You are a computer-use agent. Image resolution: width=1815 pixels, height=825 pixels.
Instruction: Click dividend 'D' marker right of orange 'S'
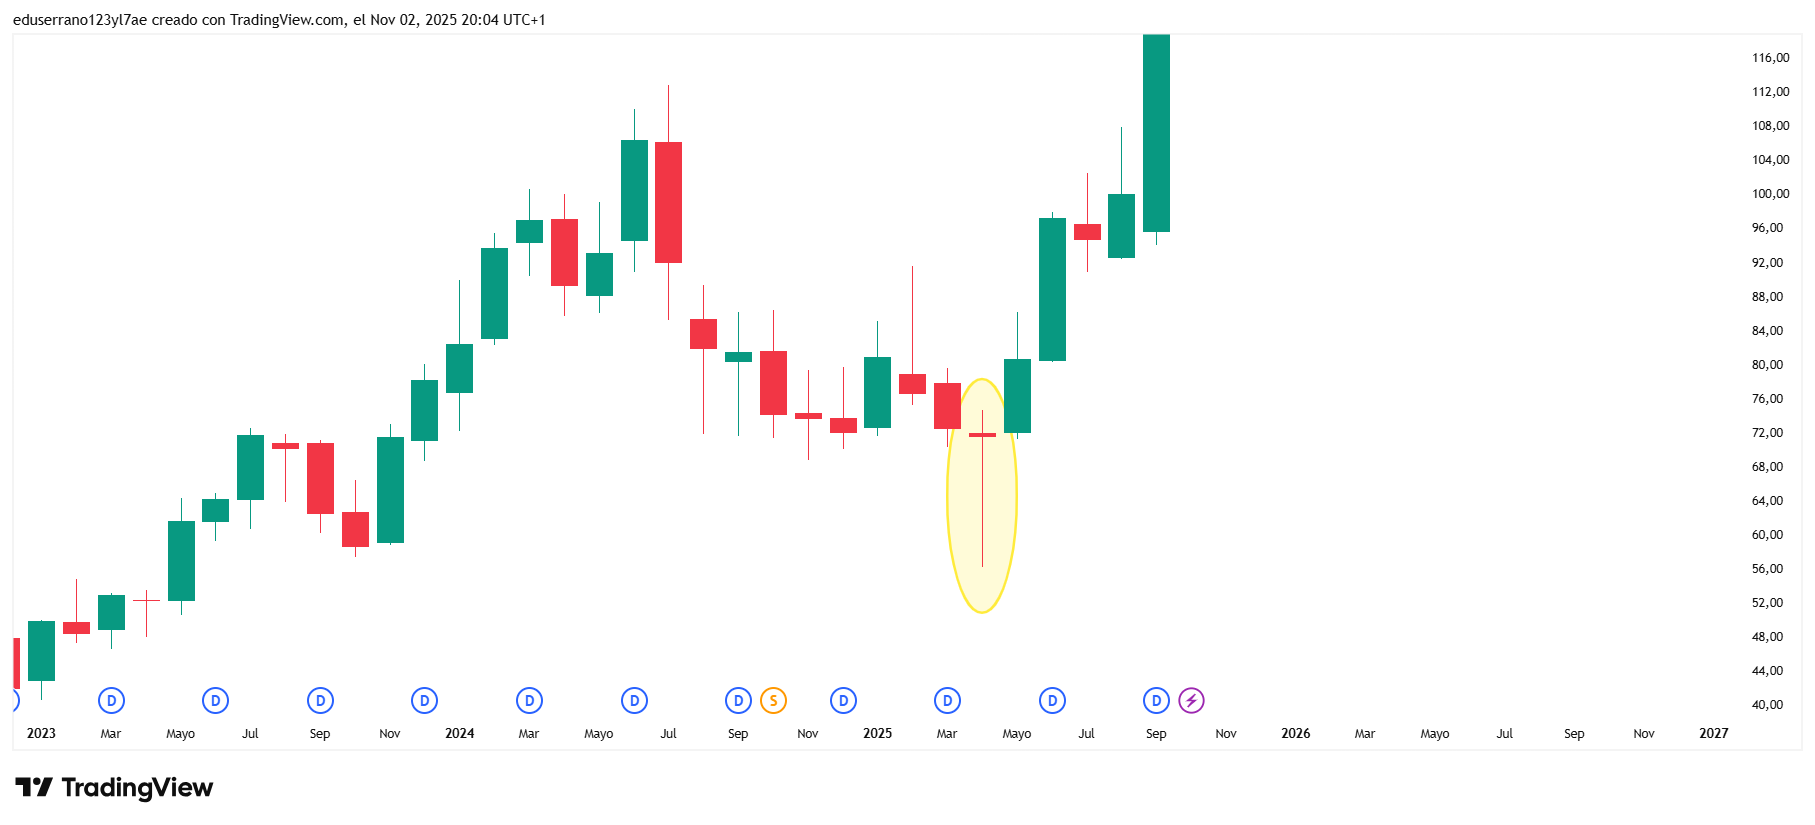click(x=843, y=701)
